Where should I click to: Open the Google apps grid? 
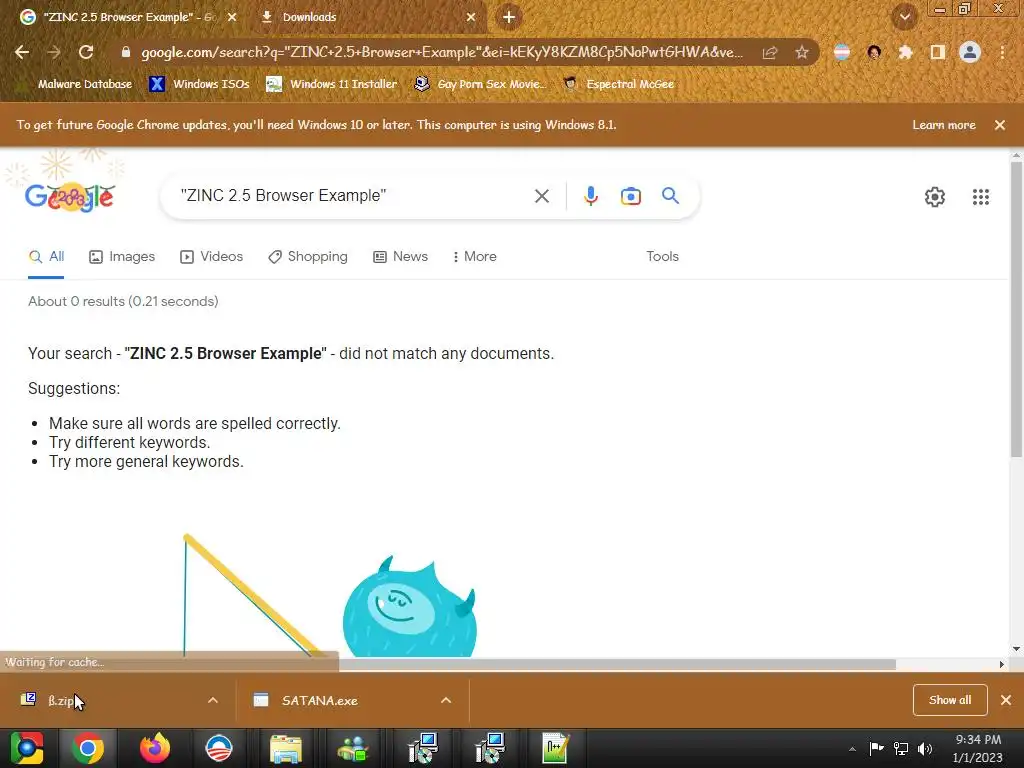980,197
